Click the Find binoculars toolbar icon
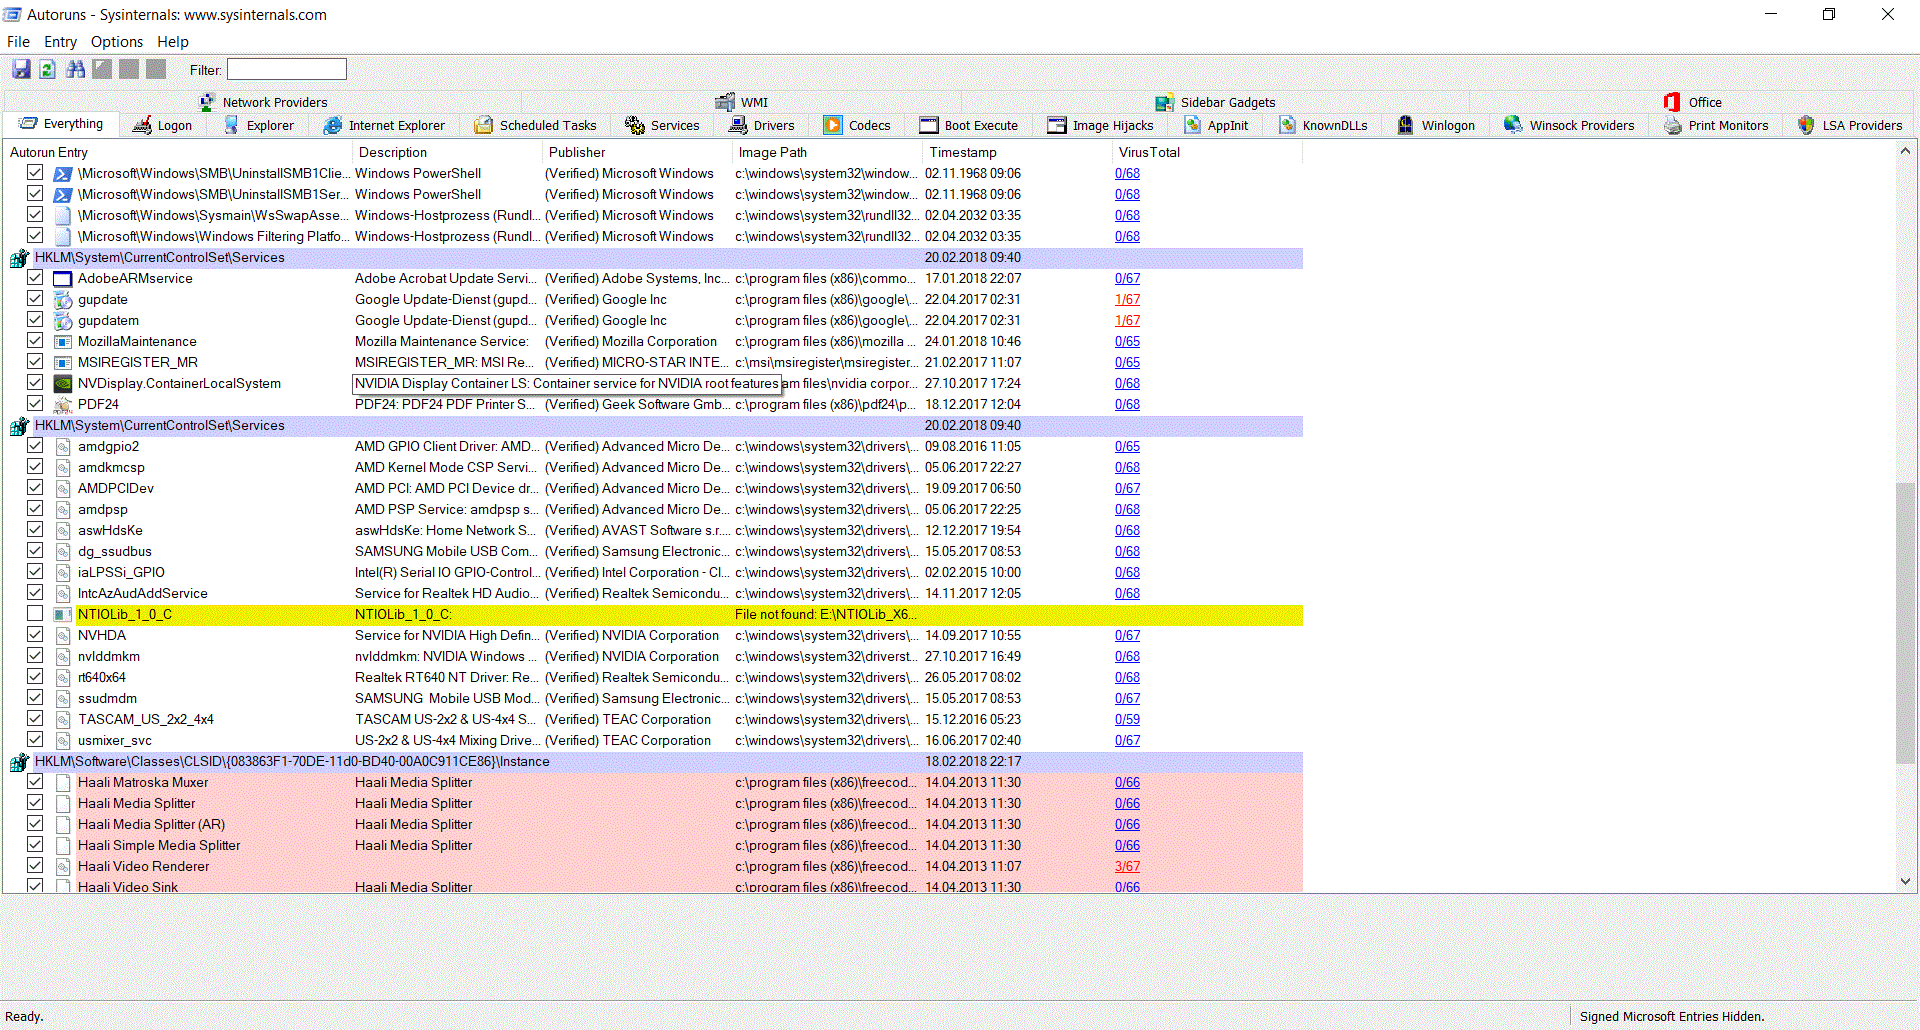This screenshot has width=1920, height=1030. 75,69
